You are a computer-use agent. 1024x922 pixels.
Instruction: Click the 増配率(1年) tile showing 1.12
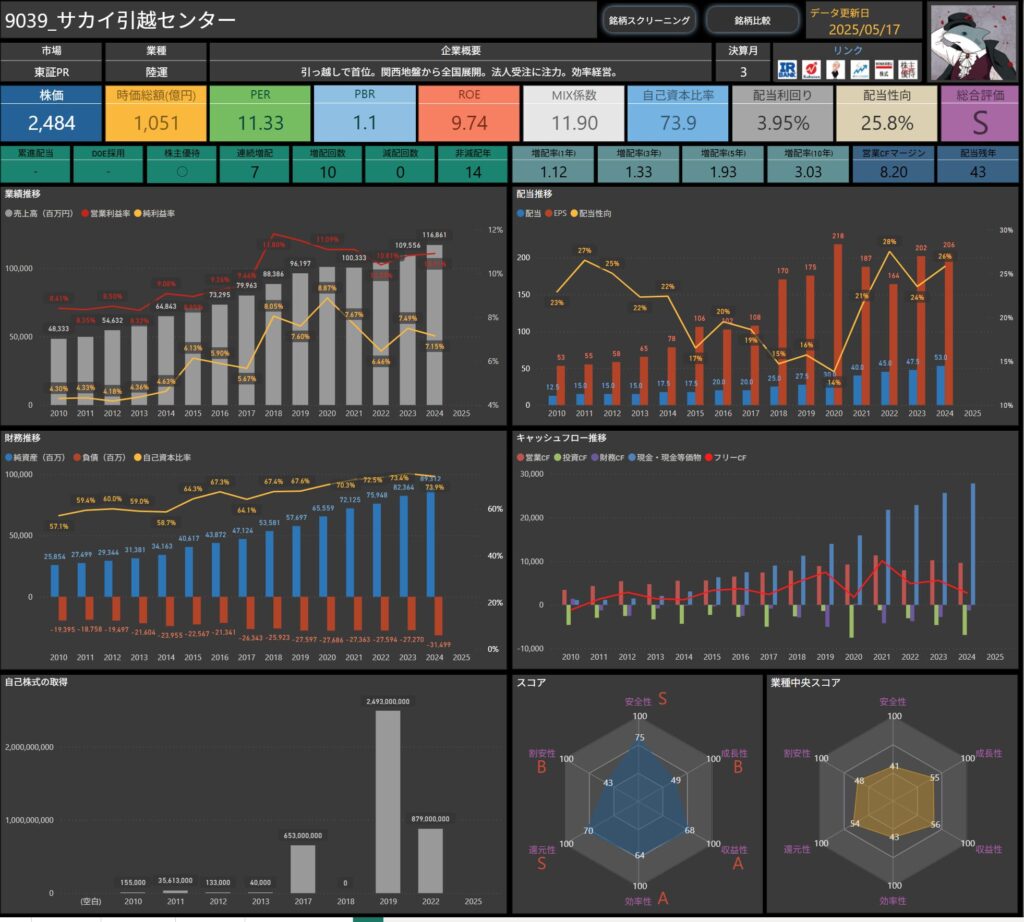[553, 165]
